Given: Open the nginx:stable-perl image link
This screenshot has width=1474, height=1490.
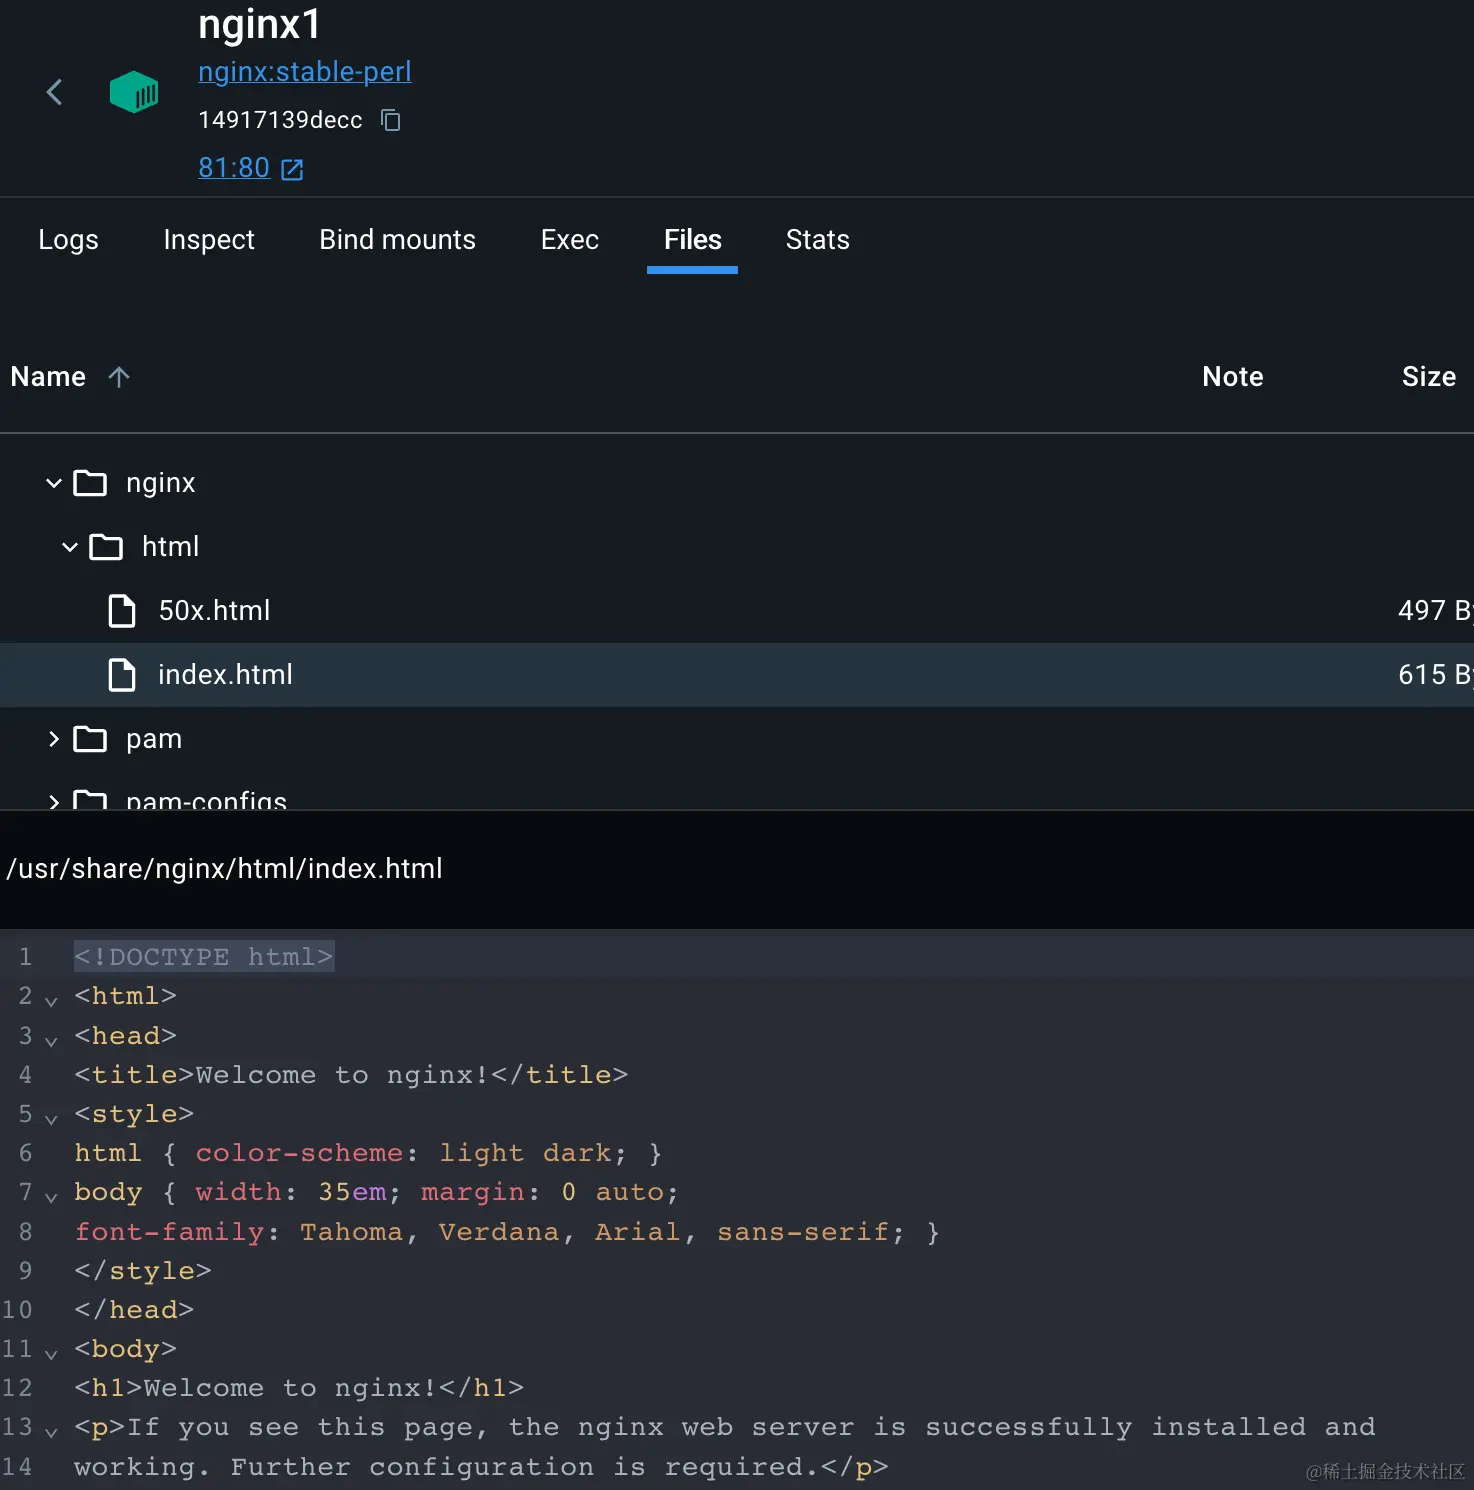Looking at the screenshot, I should (x=305, y=72).
